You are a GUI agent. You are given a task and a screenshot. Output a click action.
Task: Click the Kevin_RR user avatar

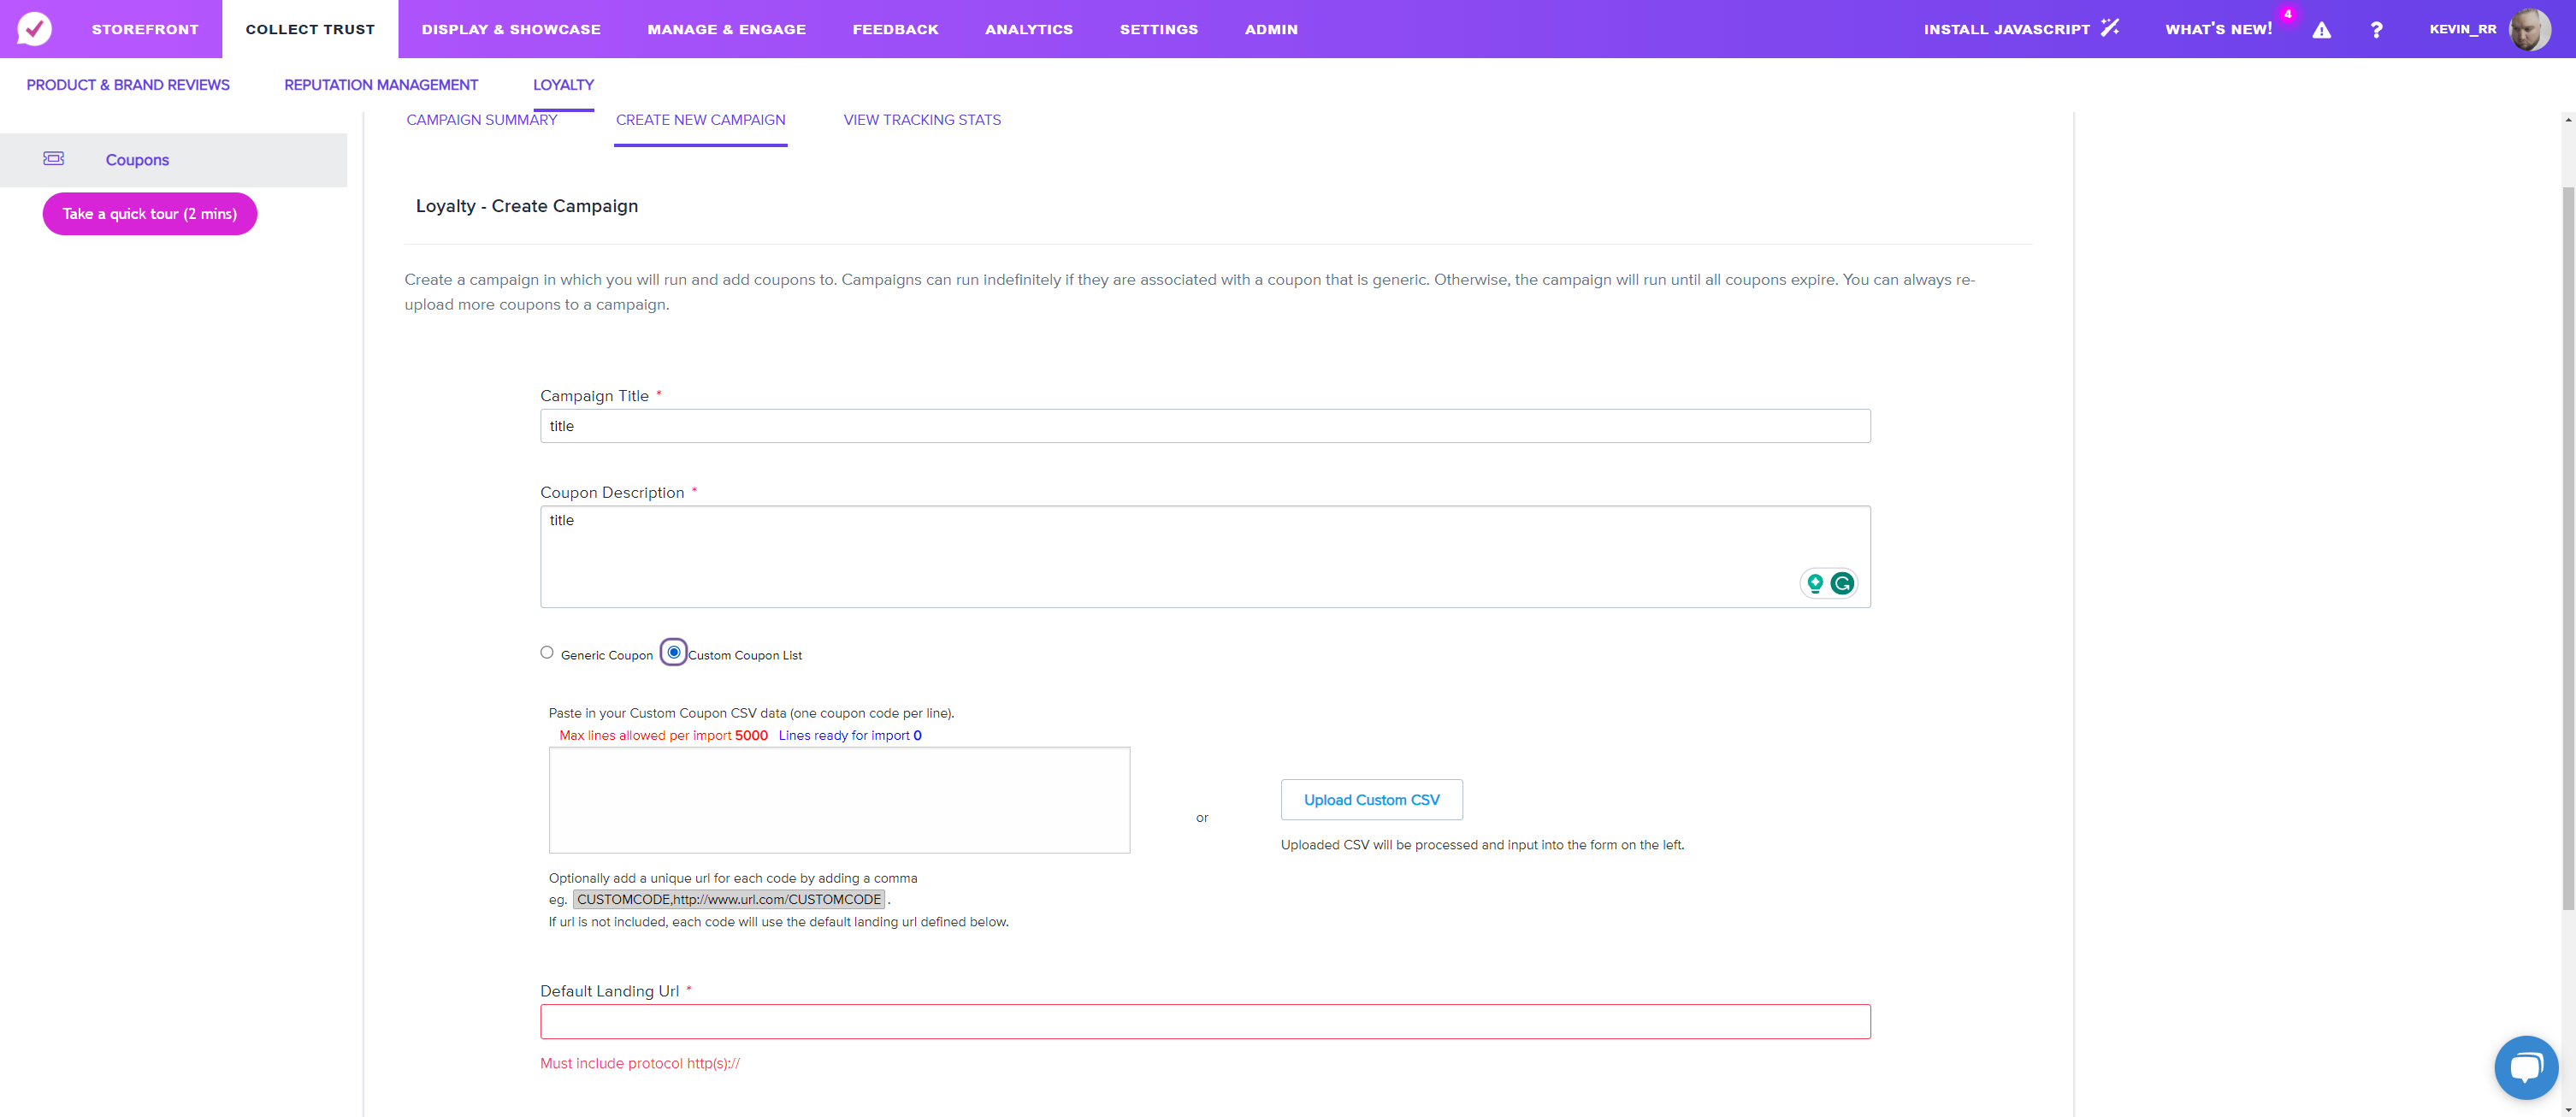(x=2530, y=29)
